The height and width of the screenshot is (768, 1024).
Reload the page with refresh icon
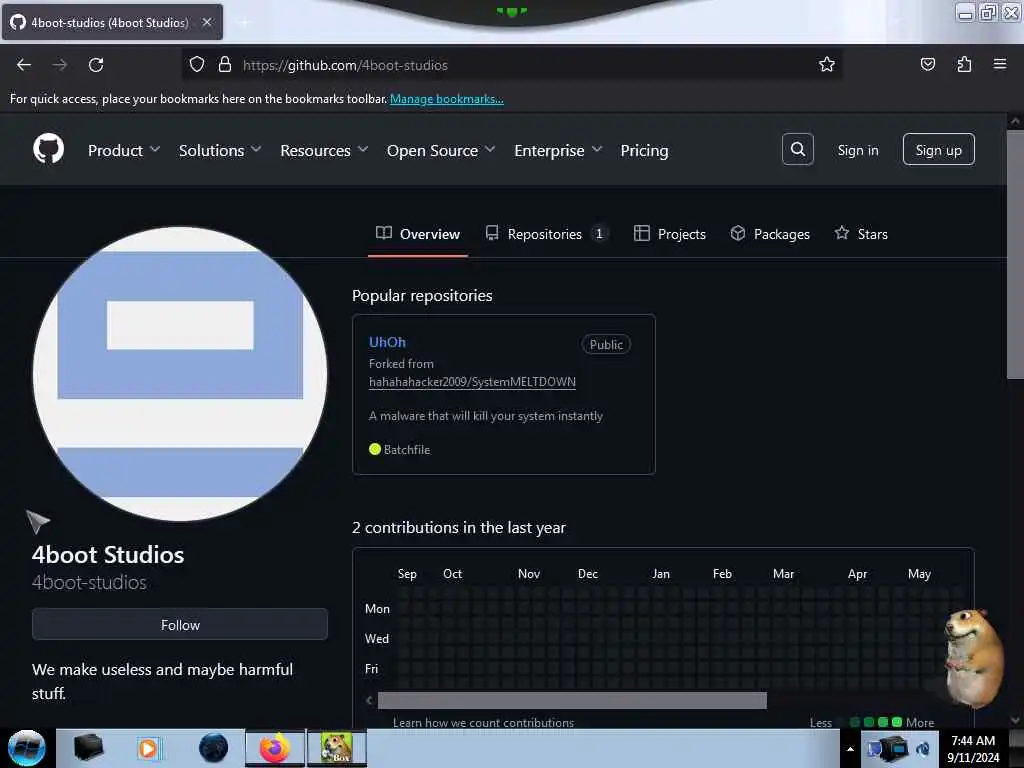(96, 65)
